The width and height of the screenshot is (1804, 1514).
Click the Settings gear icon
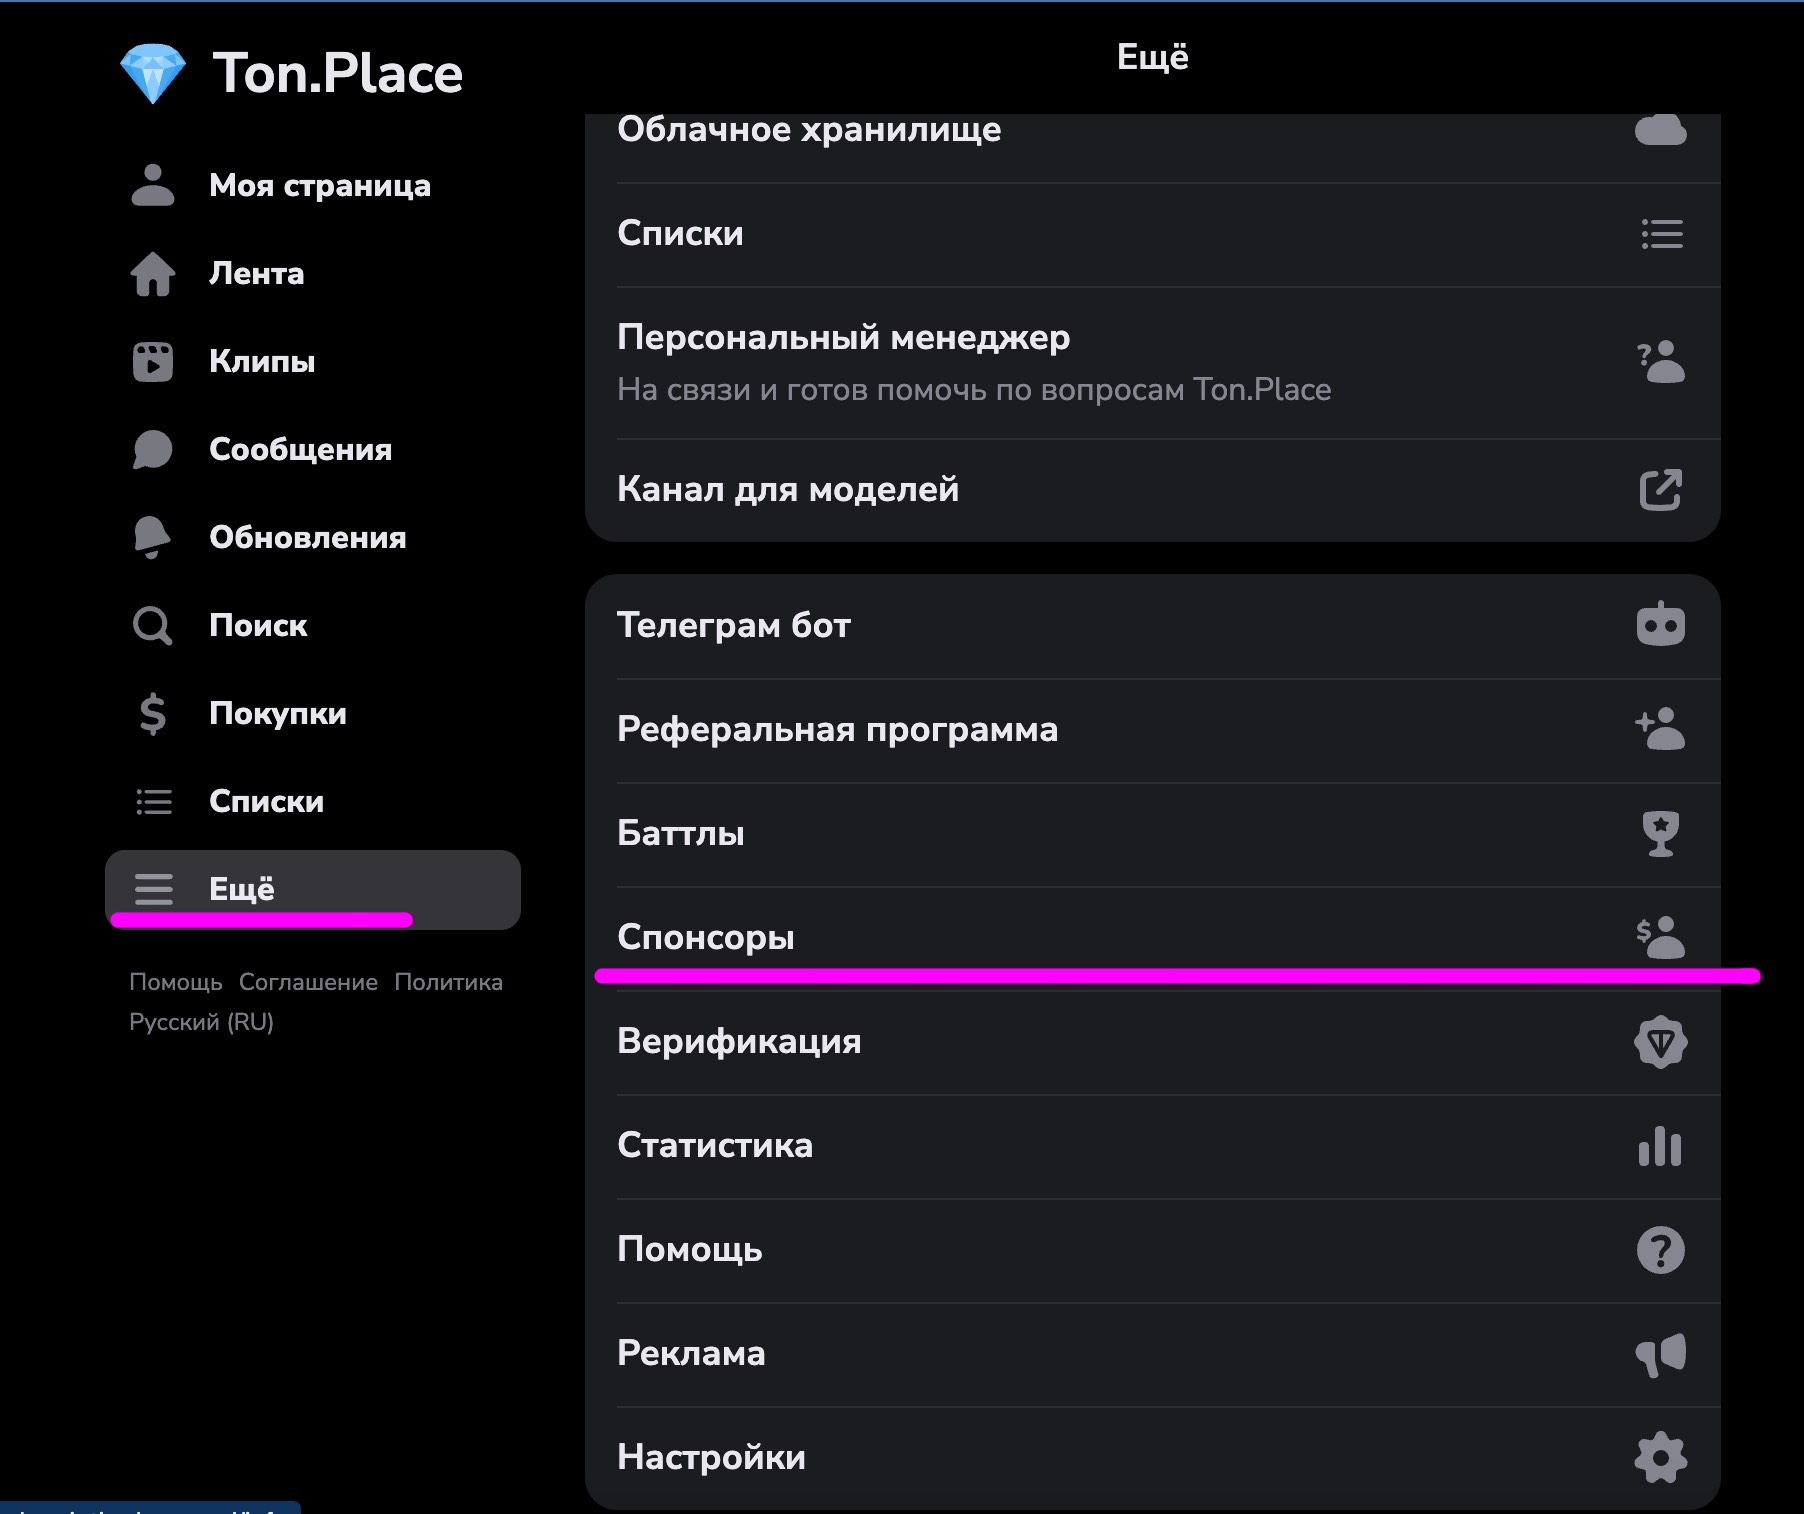click(x=1660, y=1458)
